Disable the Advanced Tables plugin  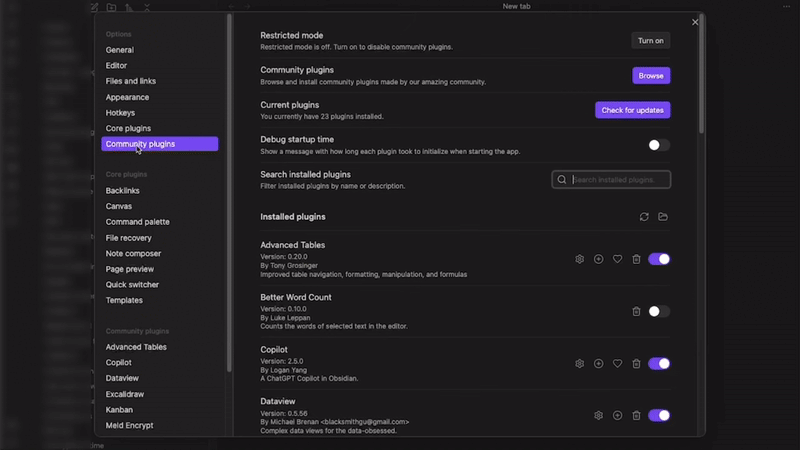pyautogui.click(x=659, y=259)
